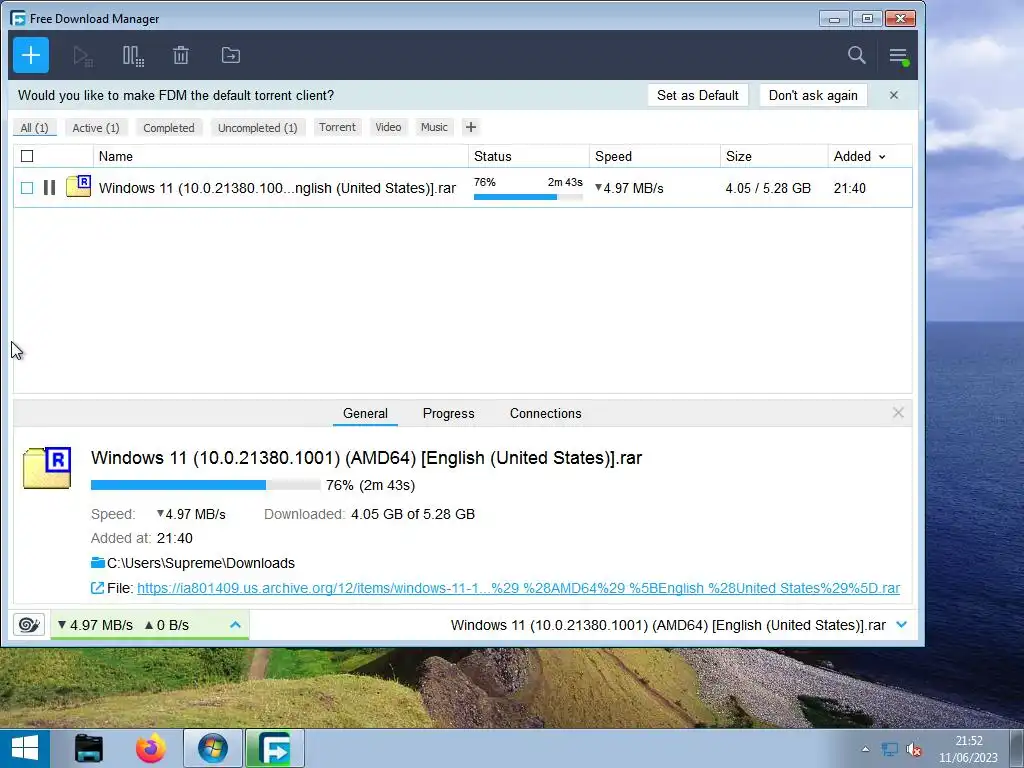Click the muted volume tray icon
Image resolution: width=1024 pixels, height=768 pixels.
tap(914, 750)
